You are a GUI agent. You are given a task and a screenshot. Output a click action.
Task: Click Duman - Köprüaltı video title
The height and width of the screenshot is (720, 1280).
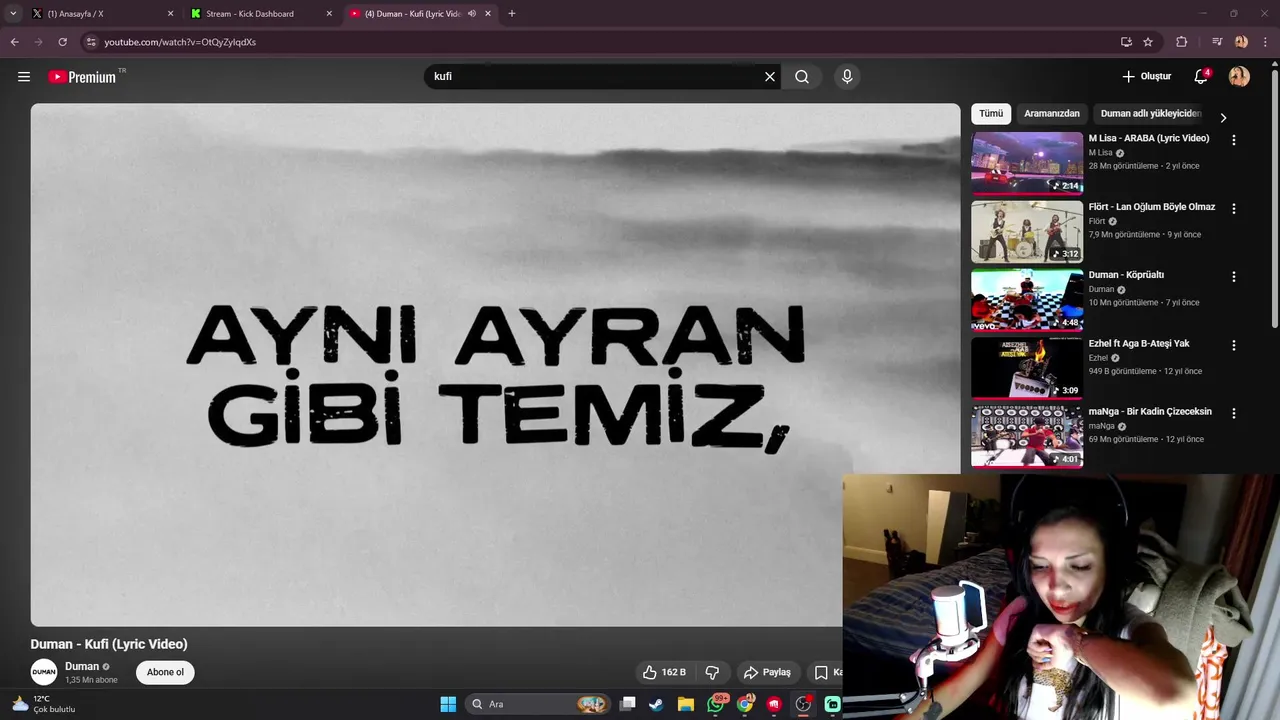[x=1126, y=275]
